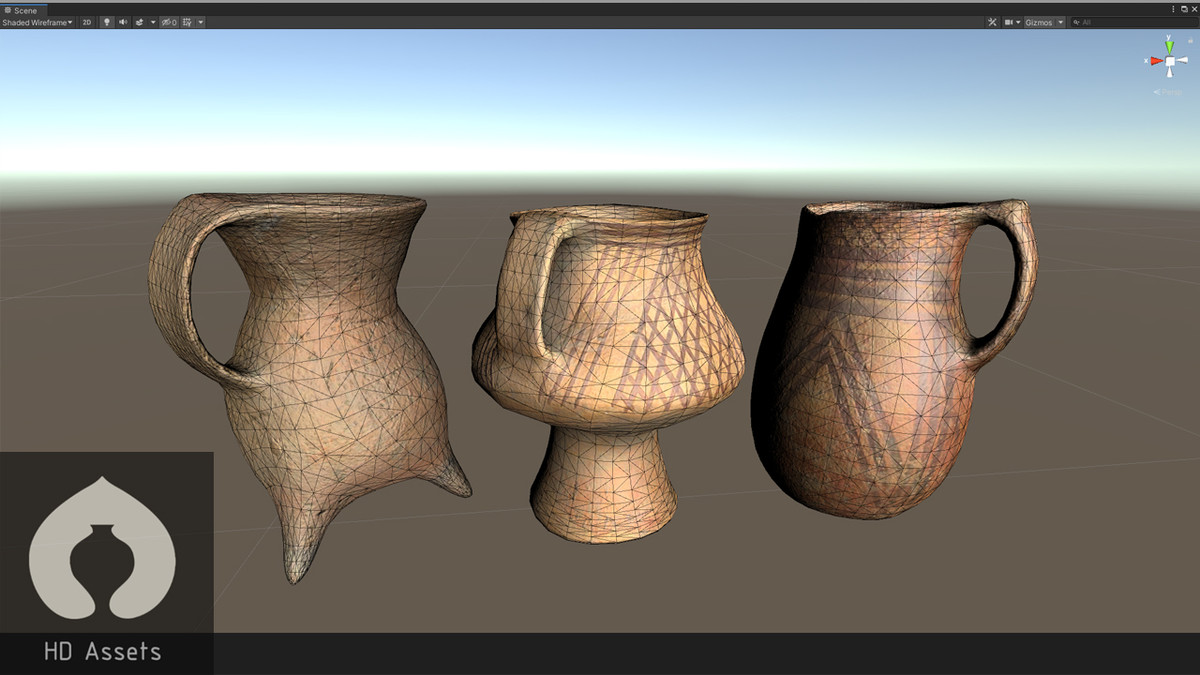1200x675 pixels.
Task: Click the center cube of the orientation gizmo
Action: tap(1170, 61)
